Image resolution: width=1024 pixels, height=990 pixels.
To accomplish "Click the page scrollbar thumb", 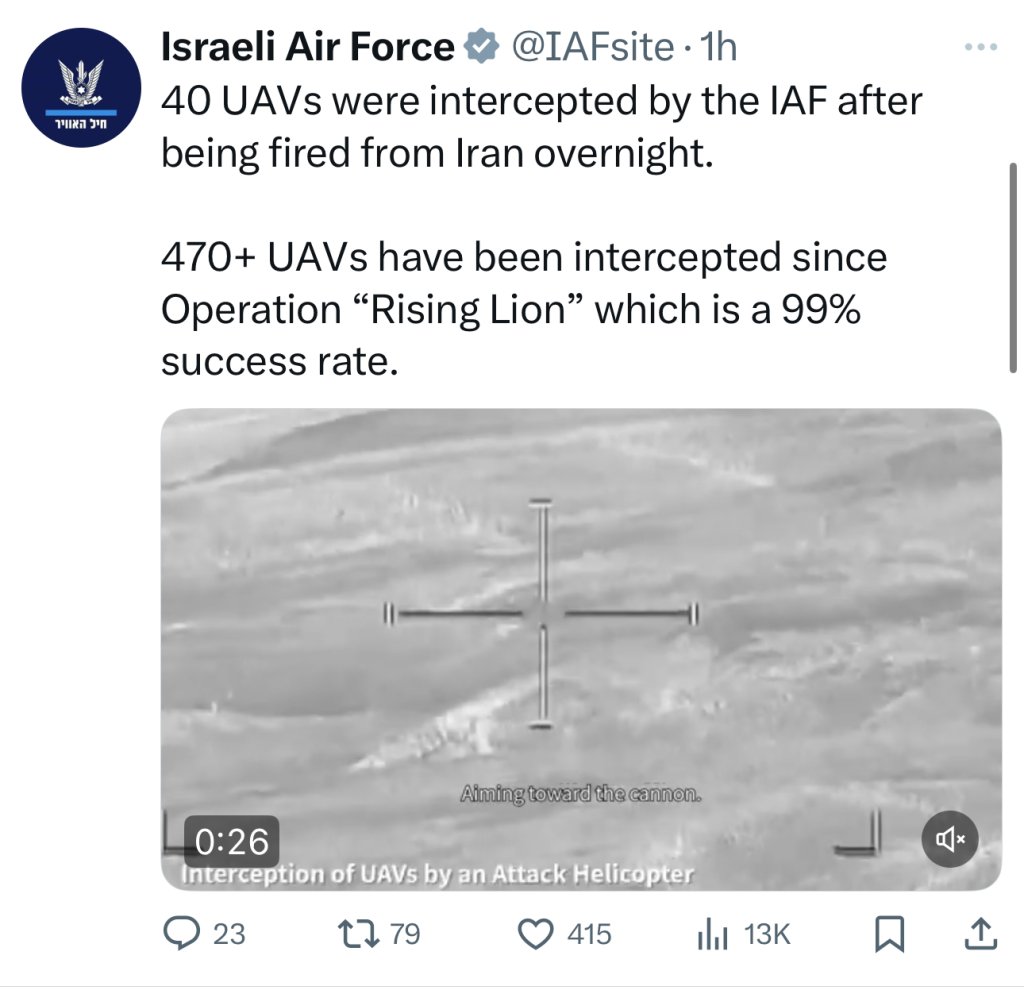I will [x=1013, y=267].
